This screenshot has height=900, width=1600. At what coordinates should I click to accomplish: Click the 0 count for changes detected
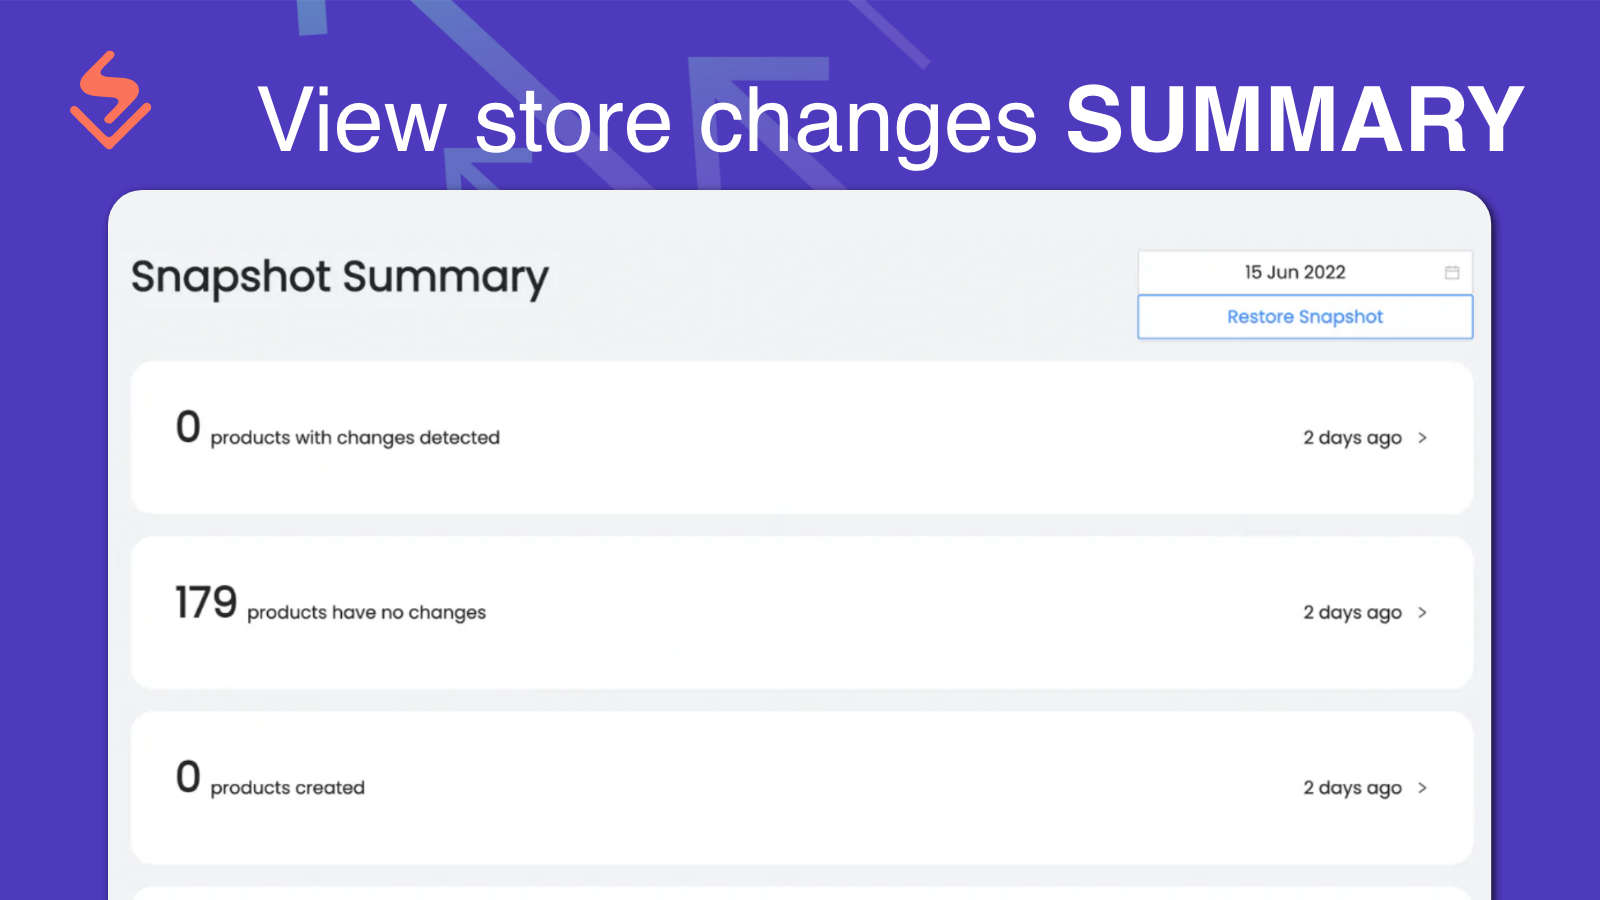pyautogui.click(x=188, y=428)
